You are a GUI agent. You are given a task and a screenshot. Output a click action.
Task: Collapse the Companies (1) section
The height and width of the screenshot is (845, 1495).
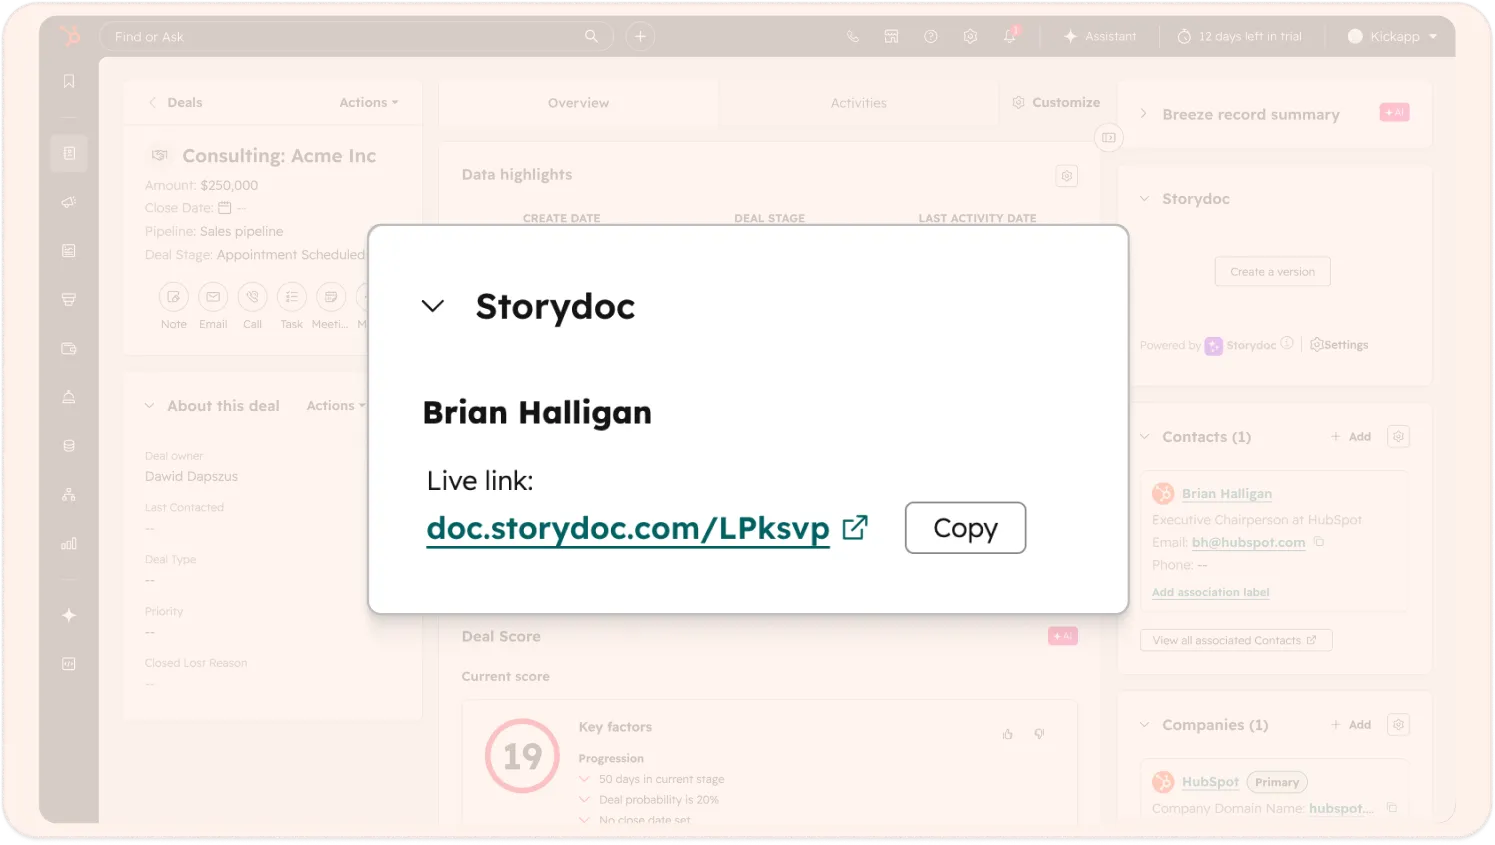click(1144, 724)
